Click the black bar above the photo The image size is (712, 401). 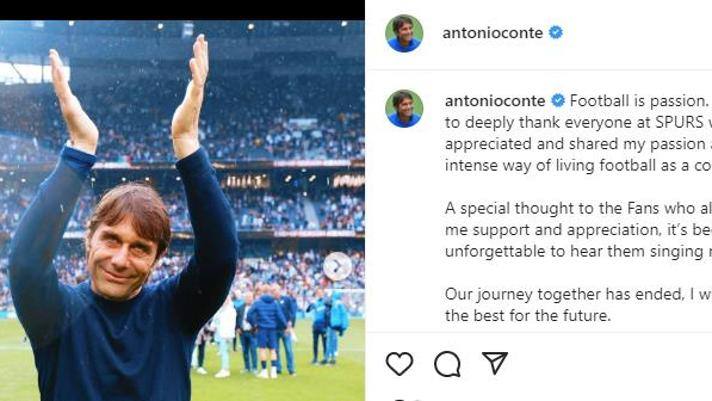(x=182, y=10)
